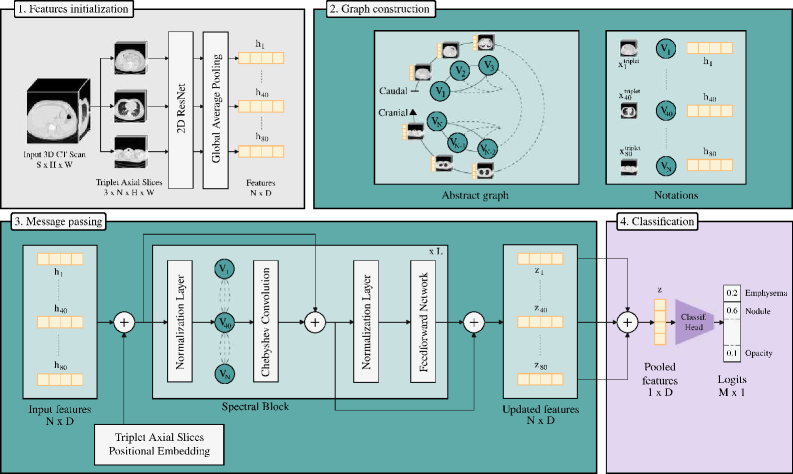Select the Chebyshev Convolution block
This screenshot has width=793, height=474.
click(x=266, y=322)
